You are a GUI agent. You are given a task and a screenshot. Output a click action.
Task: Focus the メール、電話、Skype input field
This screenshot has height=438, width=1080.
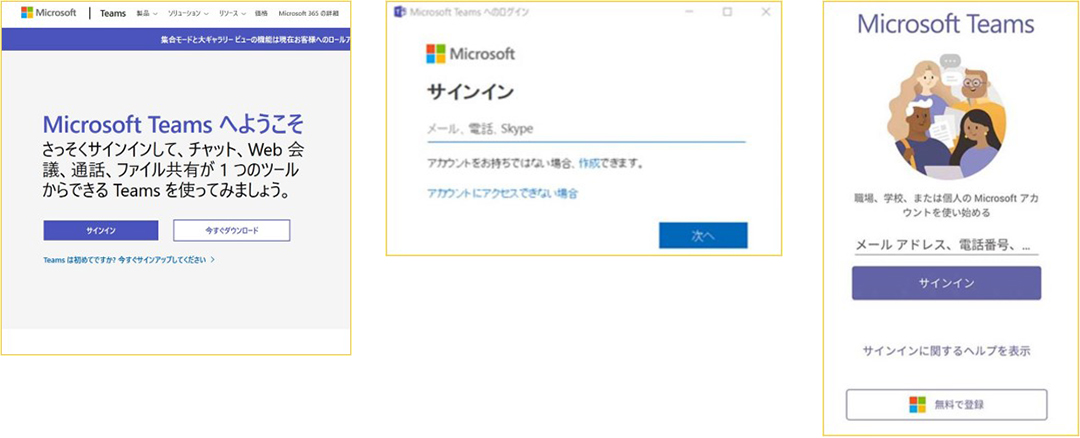click(x=586, y=129)
